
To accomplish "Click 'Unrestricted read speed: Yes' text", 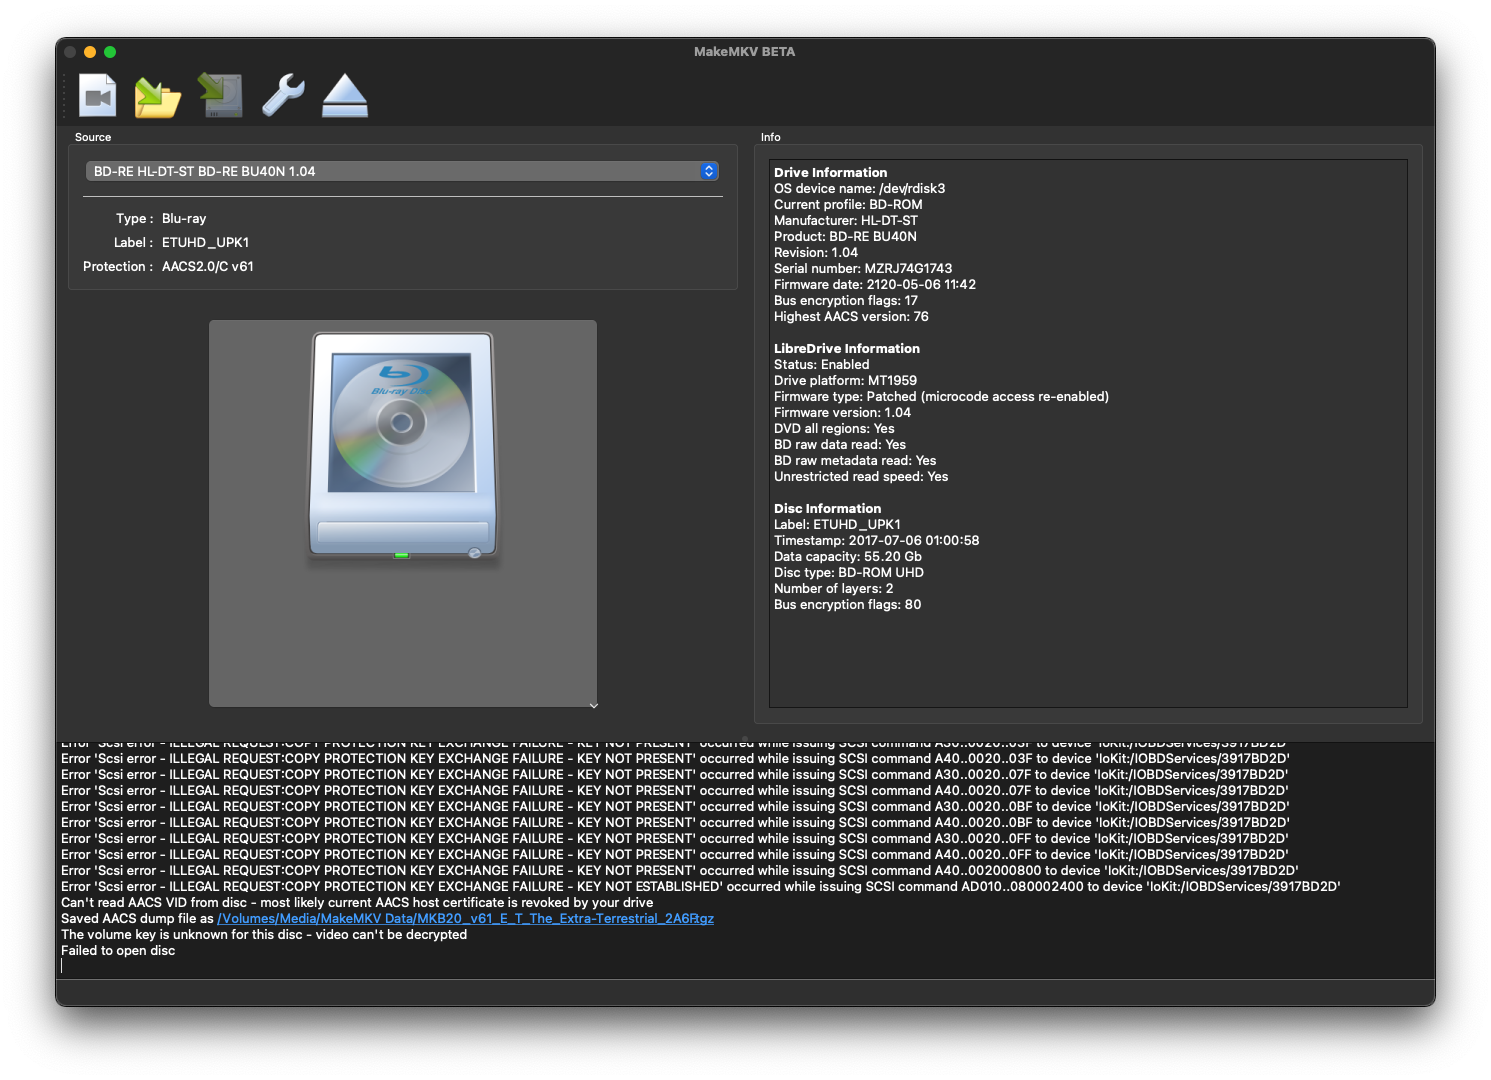I will (x=861, y=476).
